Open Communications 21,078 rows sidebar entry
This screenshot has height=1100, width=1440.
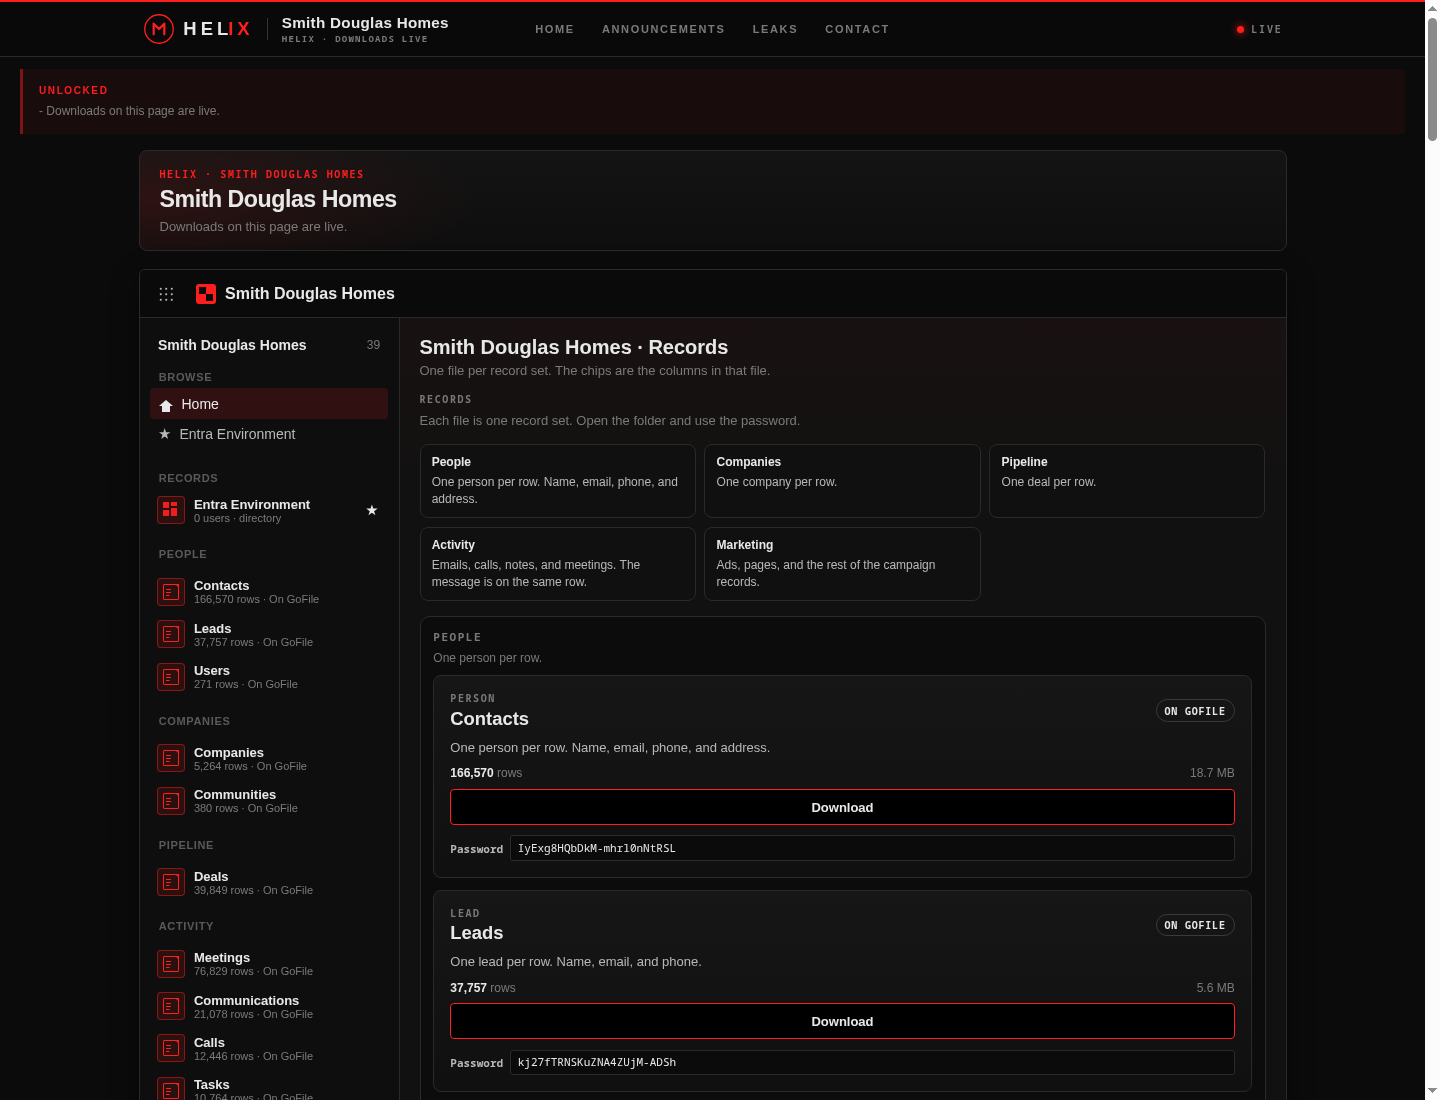[269, 1006]
